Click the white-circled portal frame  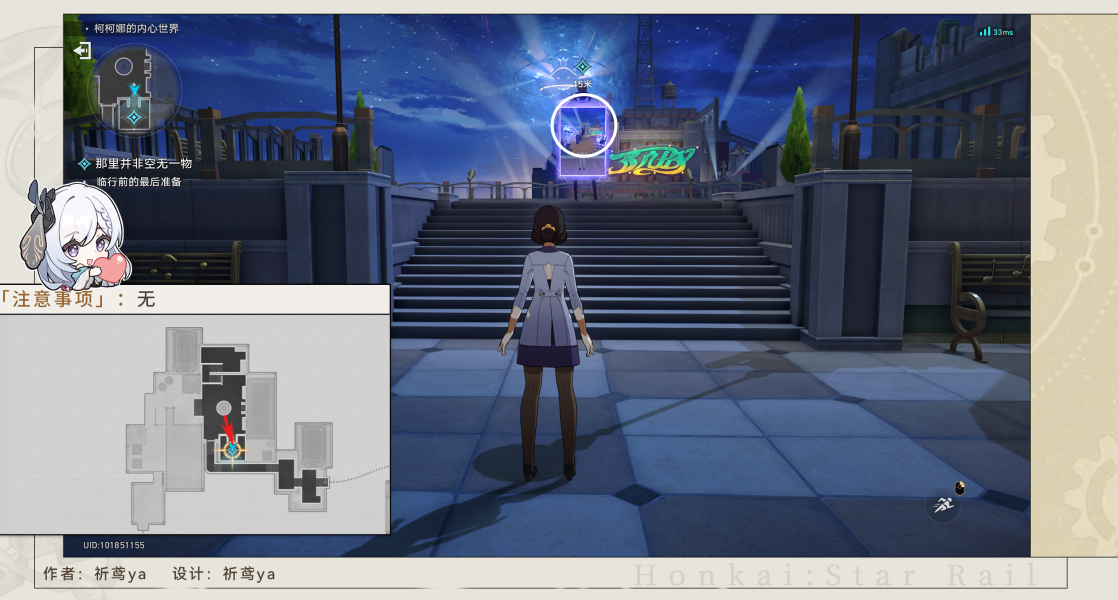click(x=584, y=125)
